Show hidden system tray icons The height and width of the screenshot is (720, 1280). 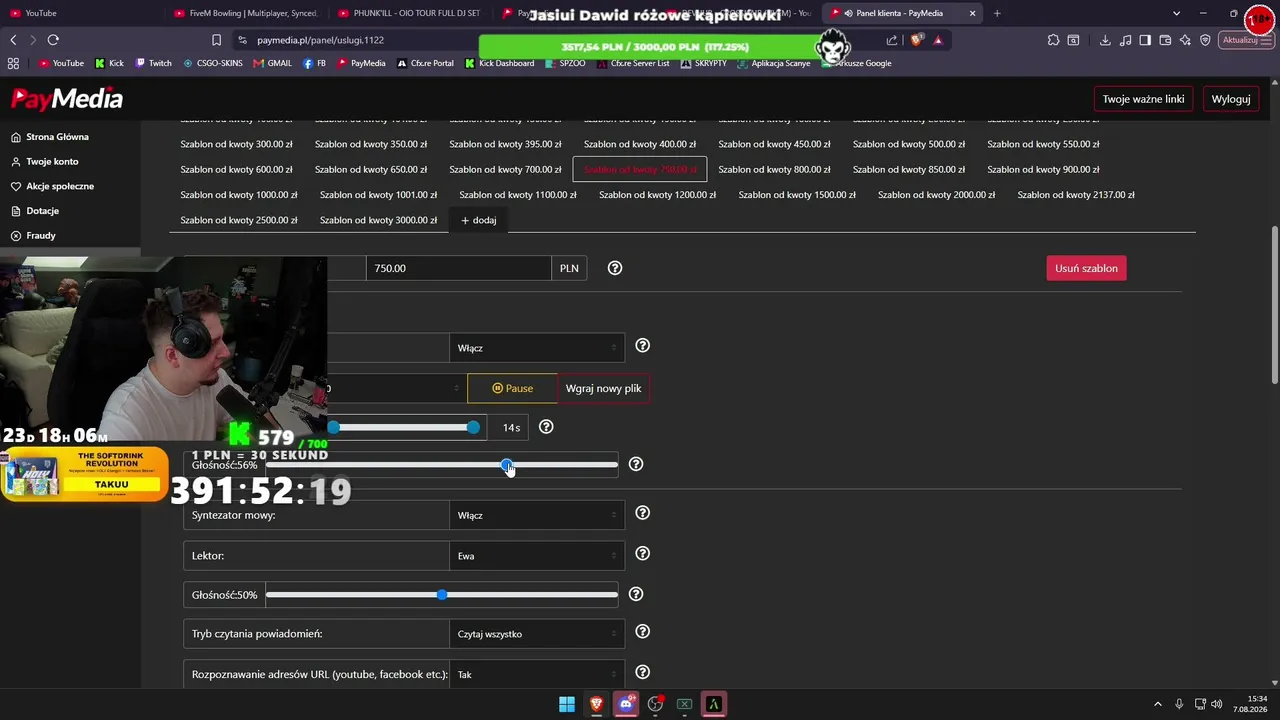[x=1158, y=704]
